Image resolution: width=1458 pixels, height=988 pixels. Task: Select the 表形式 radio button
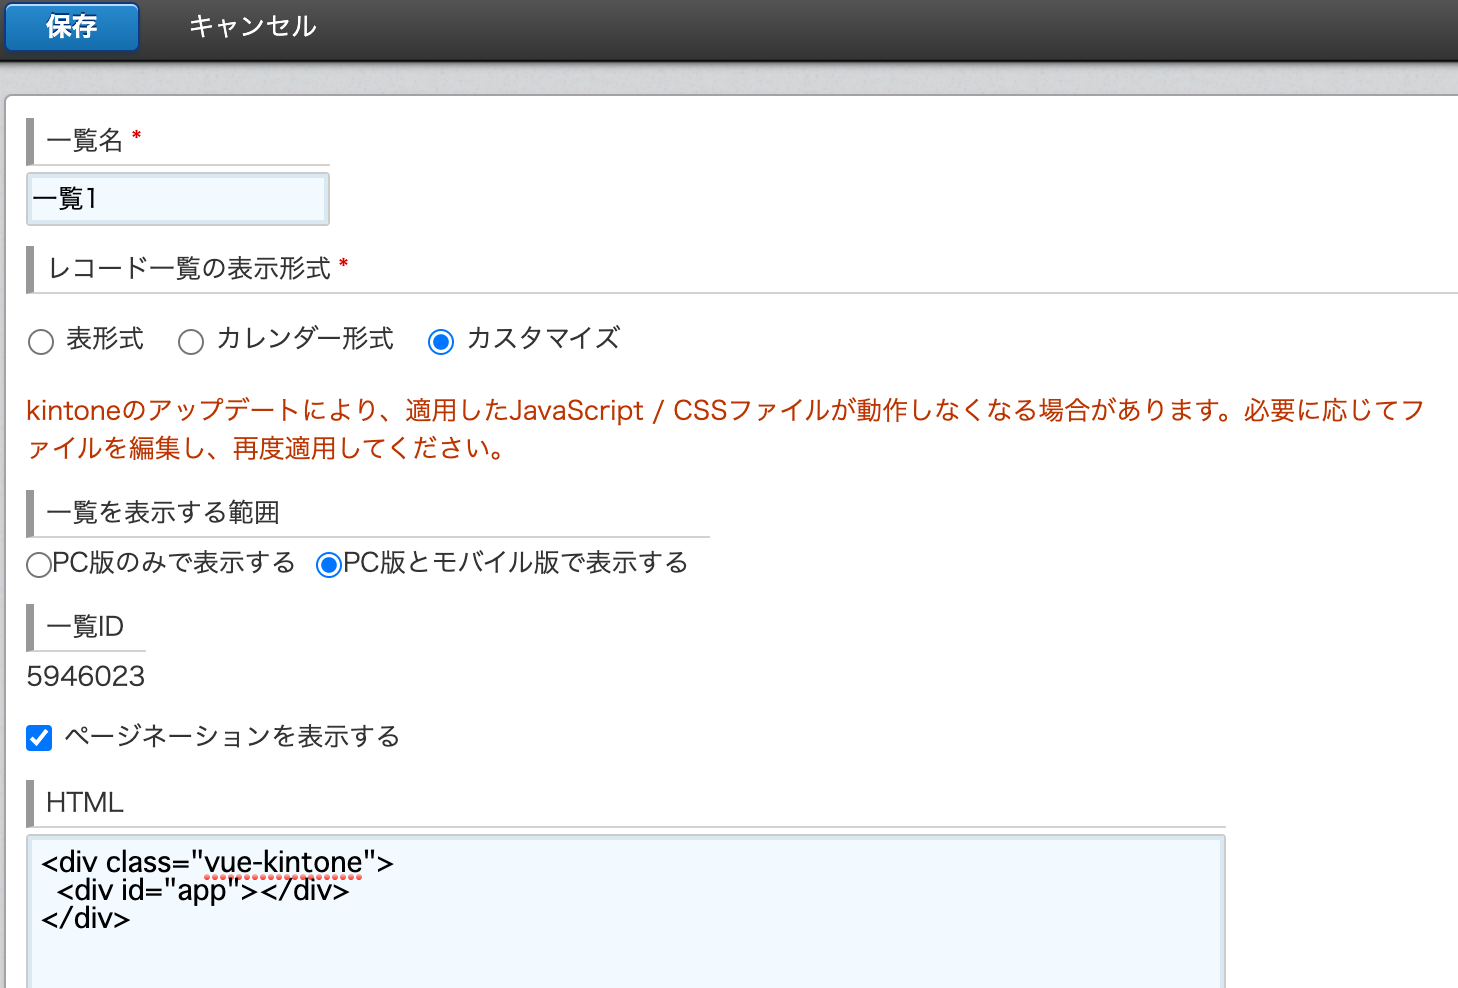[41, 342]
